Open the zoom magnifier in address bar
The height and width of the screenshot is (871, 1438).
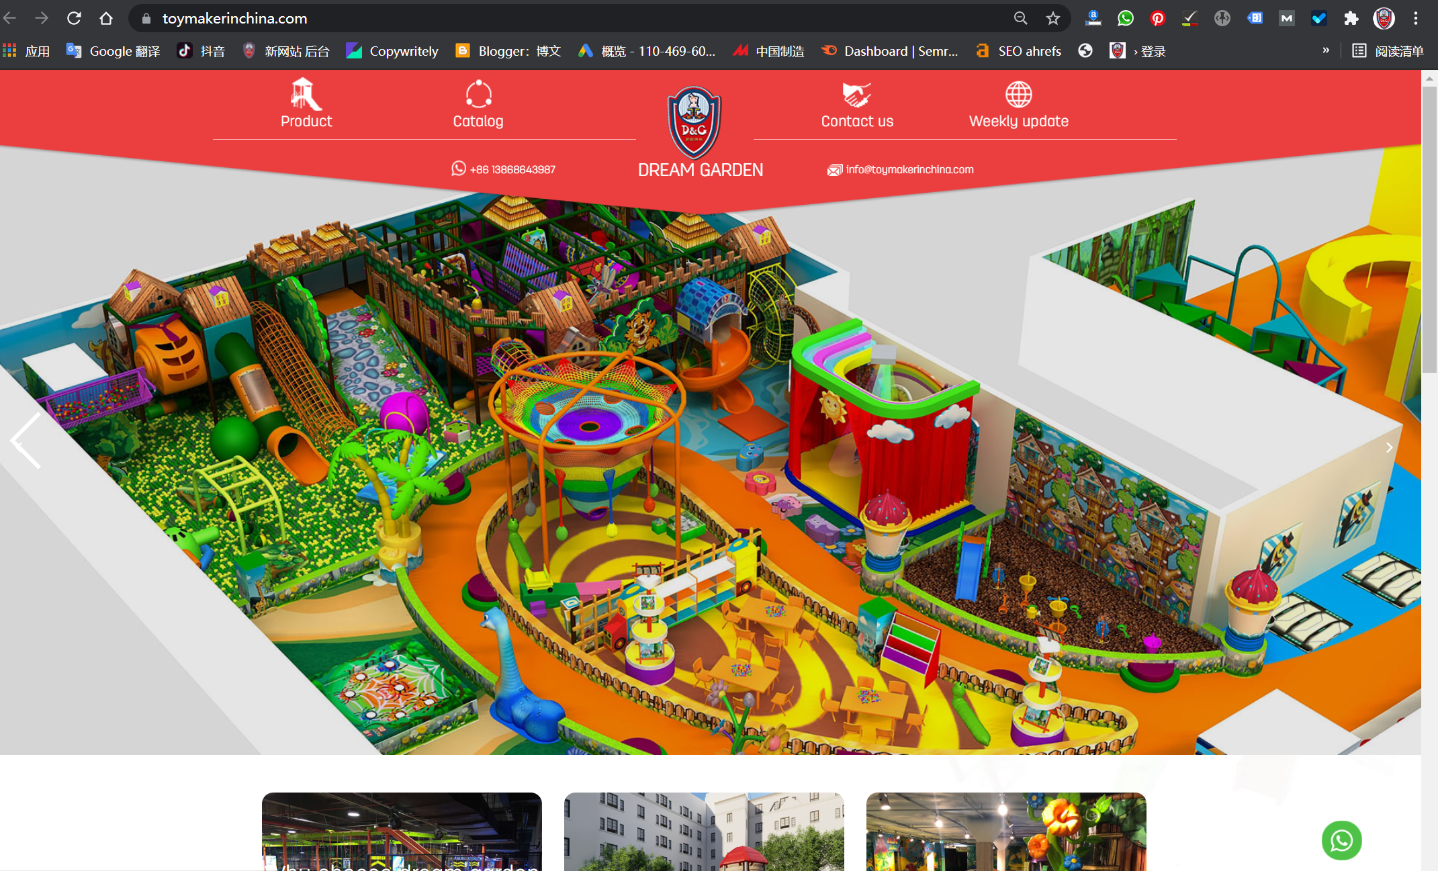coord(1020,18)
